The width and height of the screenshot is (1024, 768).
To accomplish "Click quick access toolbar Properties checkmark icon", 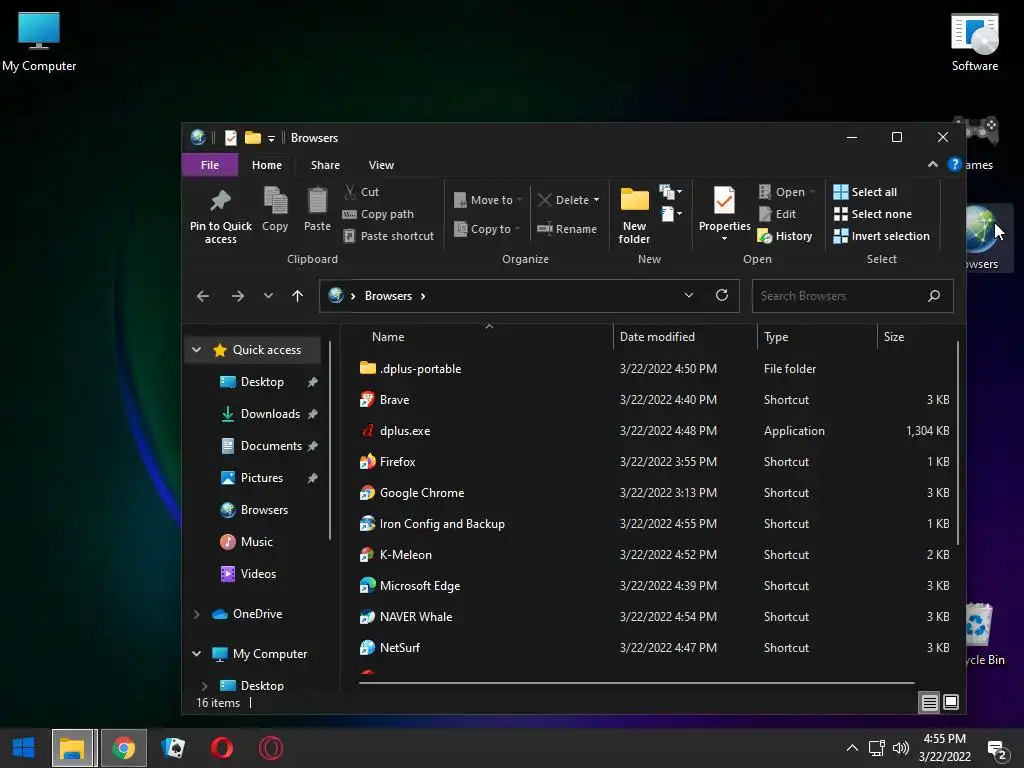I will click(231, 138).
